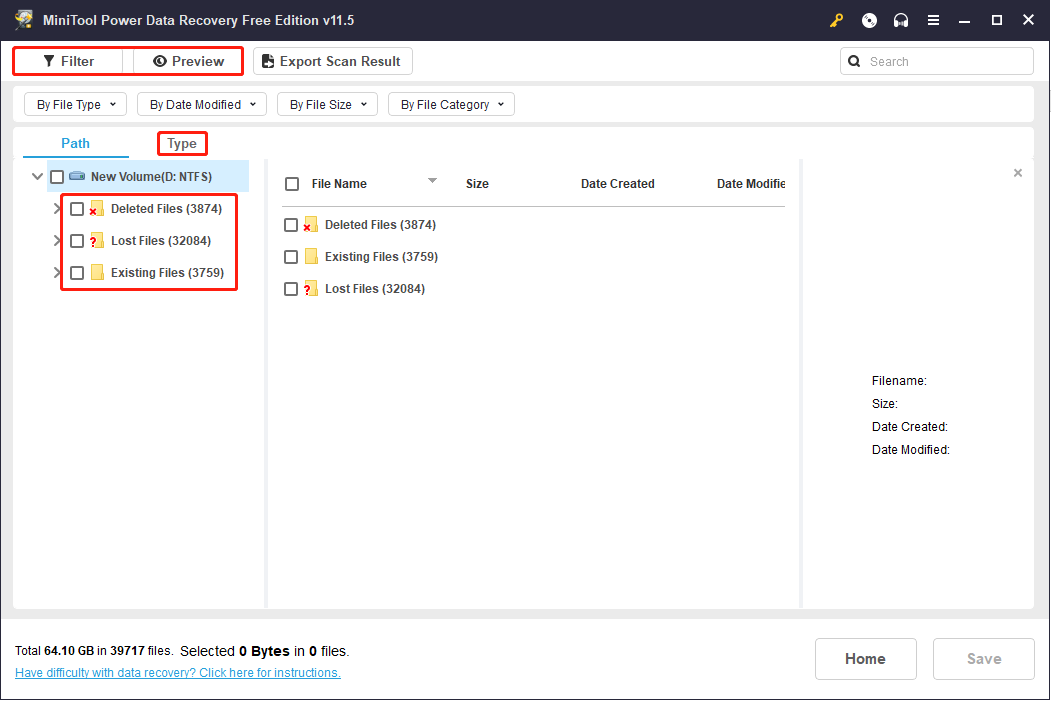Click the headphones support icon
Viewport: 1051px width, 701px height.
(901, 20)
